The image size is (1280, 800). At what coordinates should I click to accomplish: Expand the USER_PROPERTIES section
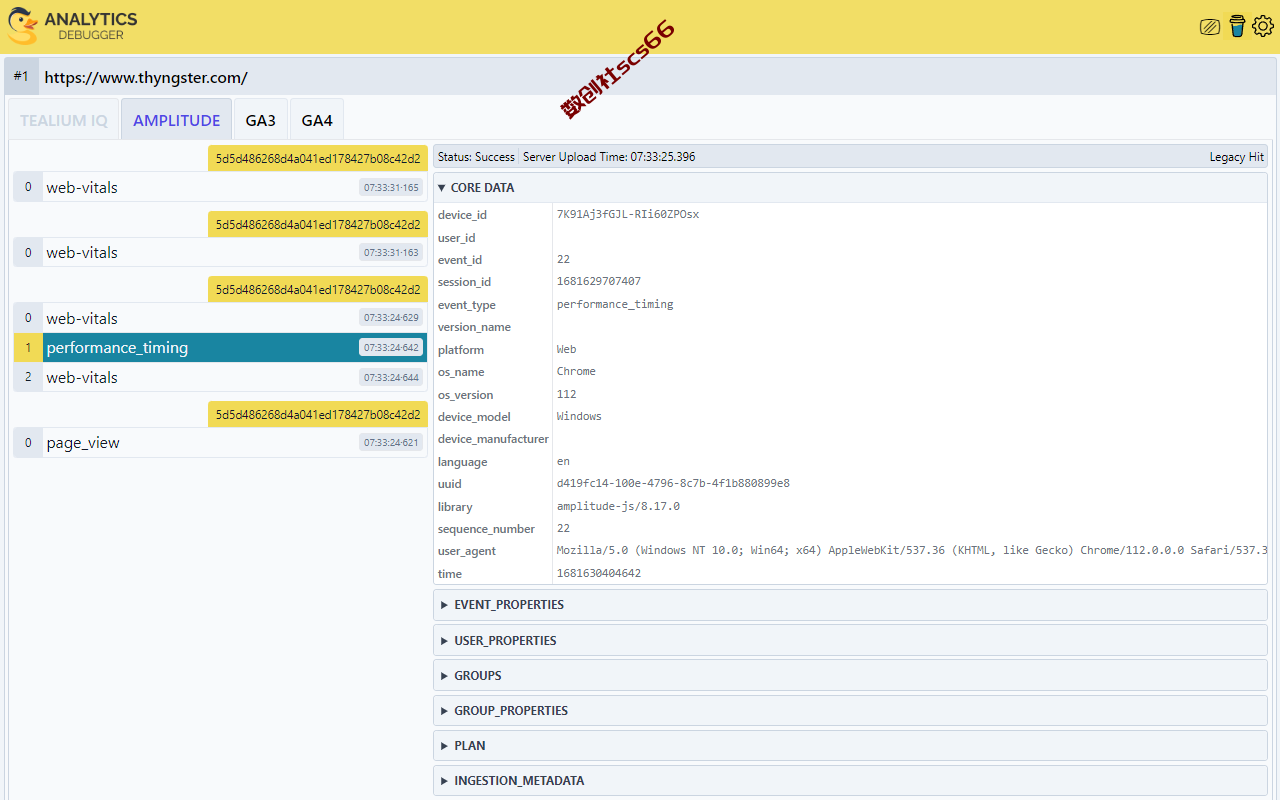(x=850, y=640)
